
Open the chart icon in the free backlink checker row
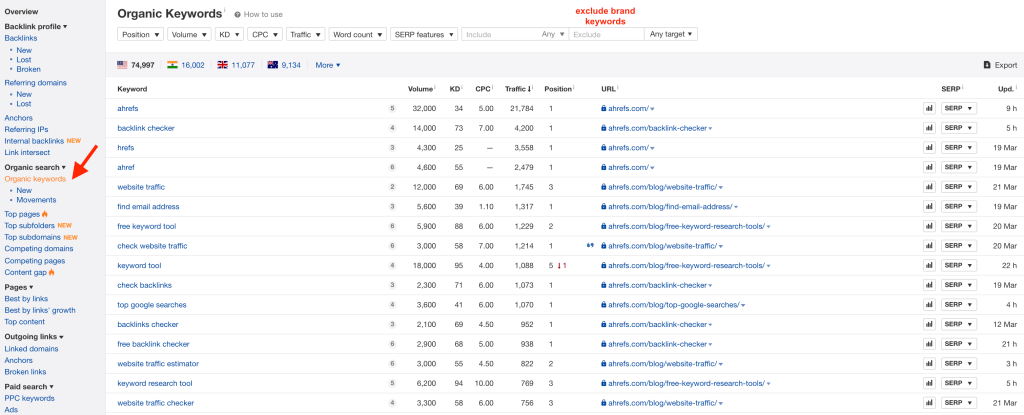[929, 344]
